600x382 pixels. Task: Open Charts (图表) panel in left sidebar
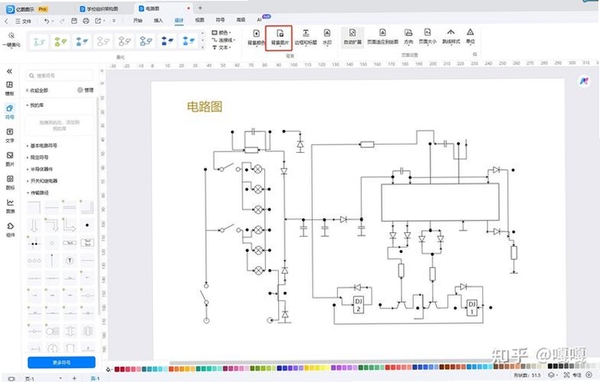pos(10,206)
